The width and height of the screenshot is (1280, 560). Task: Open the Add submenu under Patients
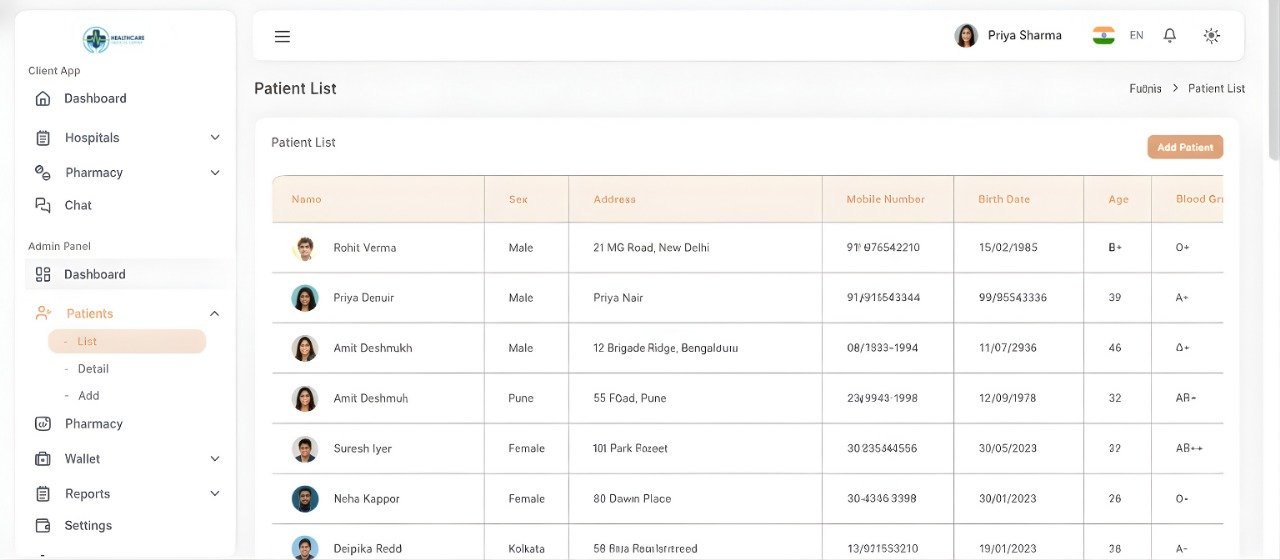(89, 396)
